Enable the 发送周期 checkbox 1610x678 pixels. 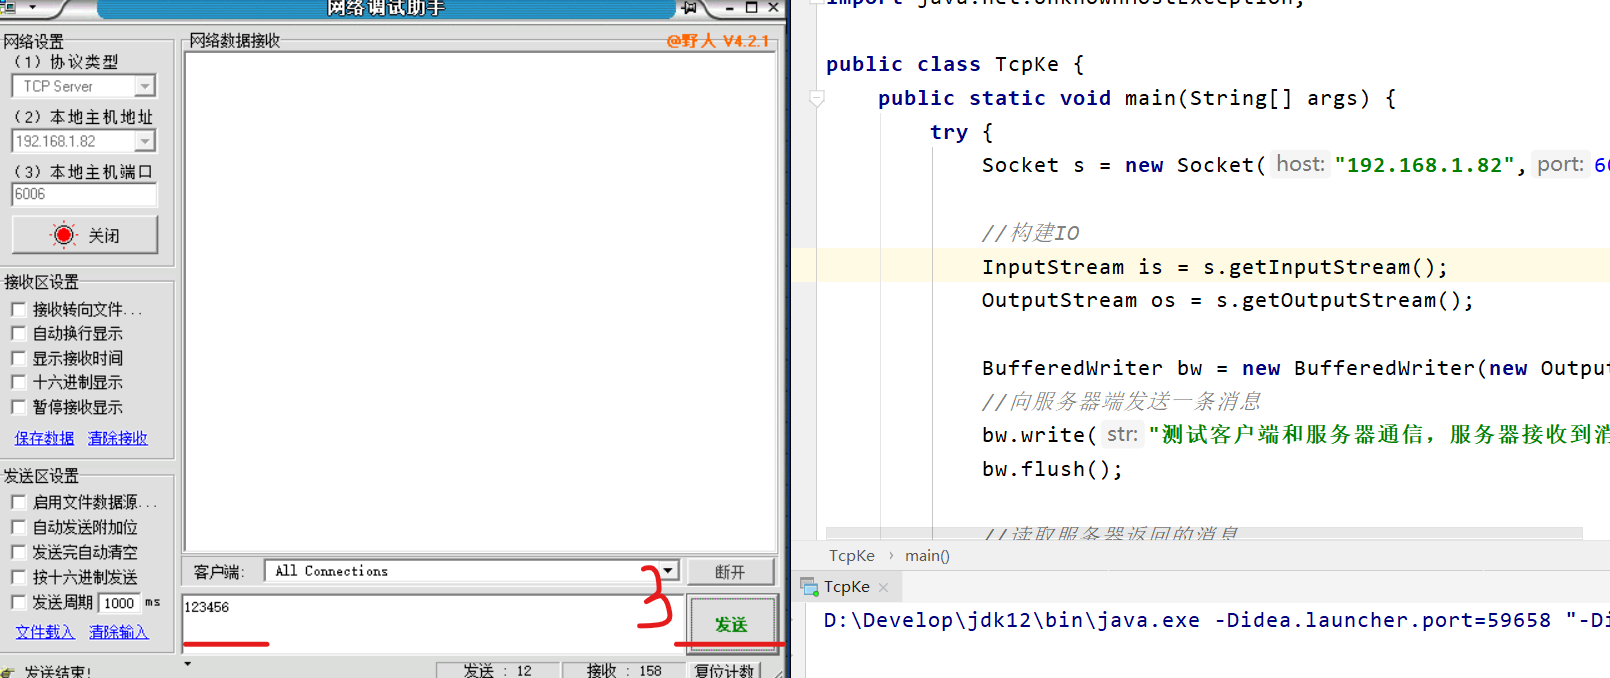(18, 602)
